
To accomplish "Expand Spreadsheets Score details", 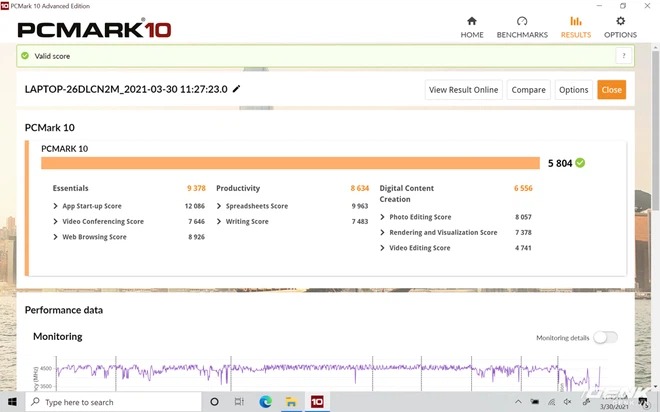I will click(x=219, y=206).
